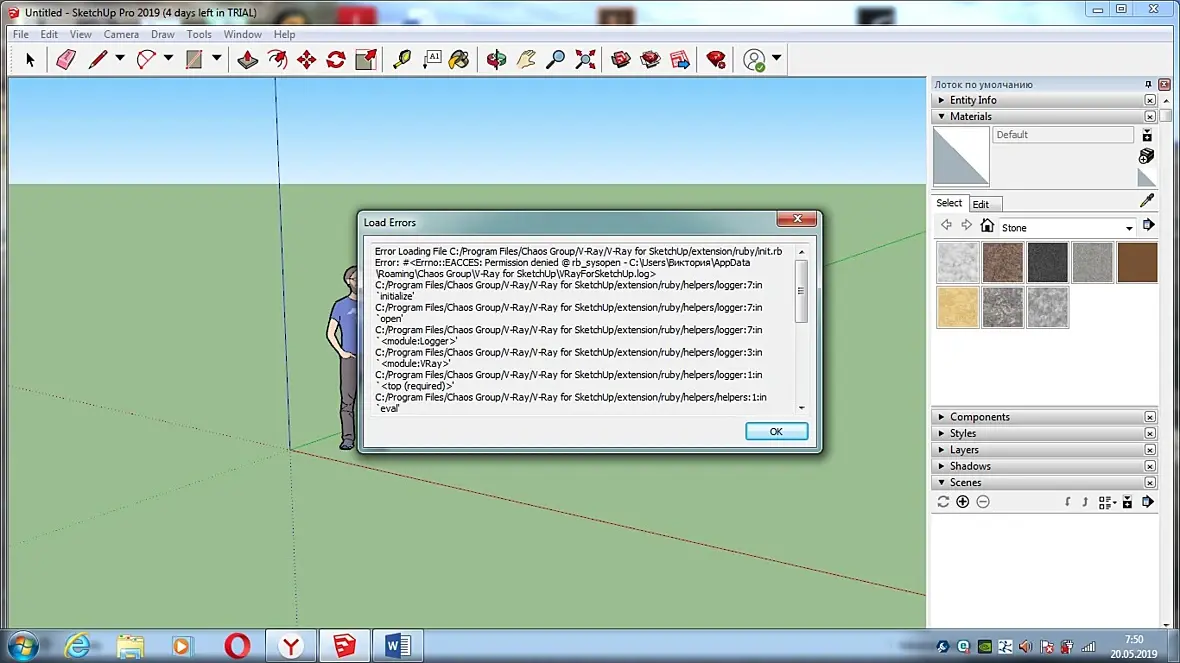Screen dimensions: 1180x663
Task: Pick the yellow sandstone swatch
Action: coord(957,307)
